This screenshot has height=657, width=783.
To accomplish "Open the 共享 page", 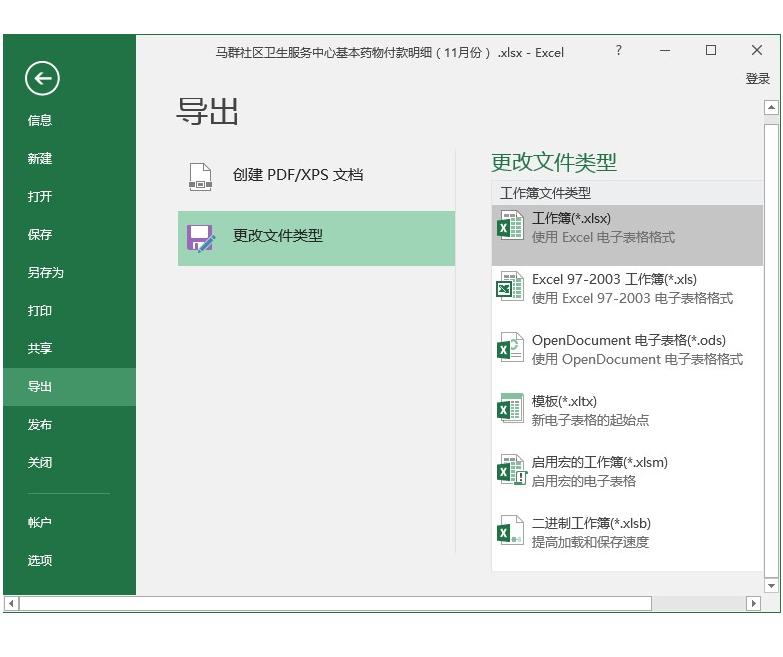I will [39, 348].
